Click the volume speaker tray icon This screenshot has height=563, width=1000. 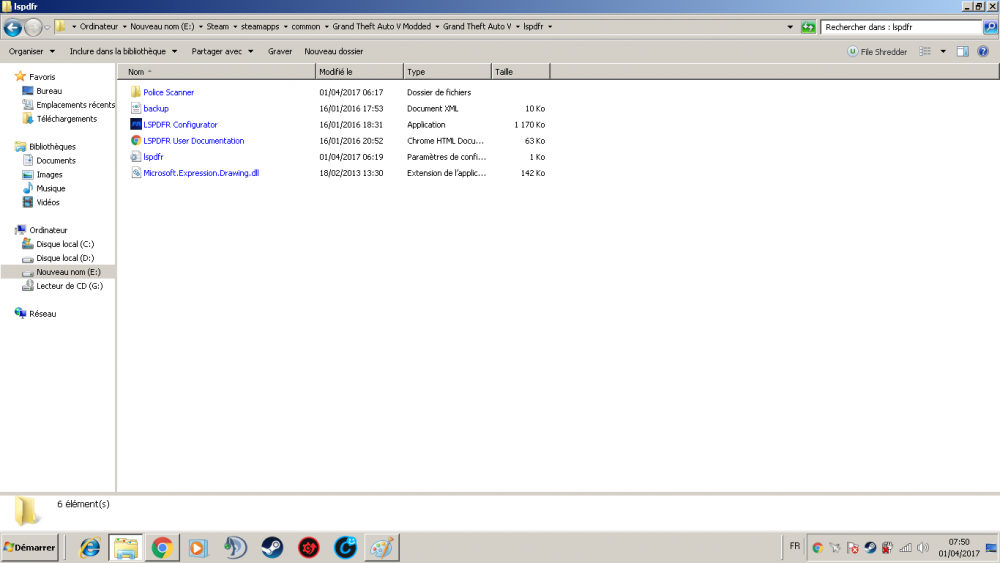click(x=923, y=548)
